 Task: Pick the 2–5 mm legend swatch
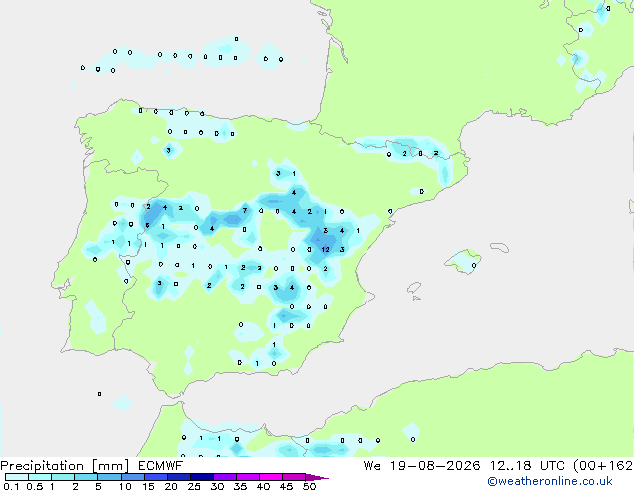86,477
